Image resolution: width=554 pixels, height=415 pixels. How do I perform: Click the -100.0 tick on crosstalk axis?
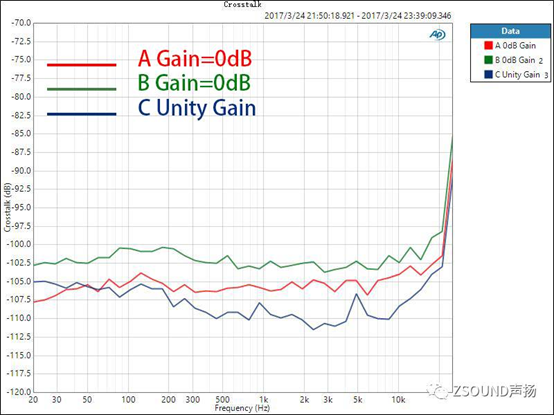21,244
